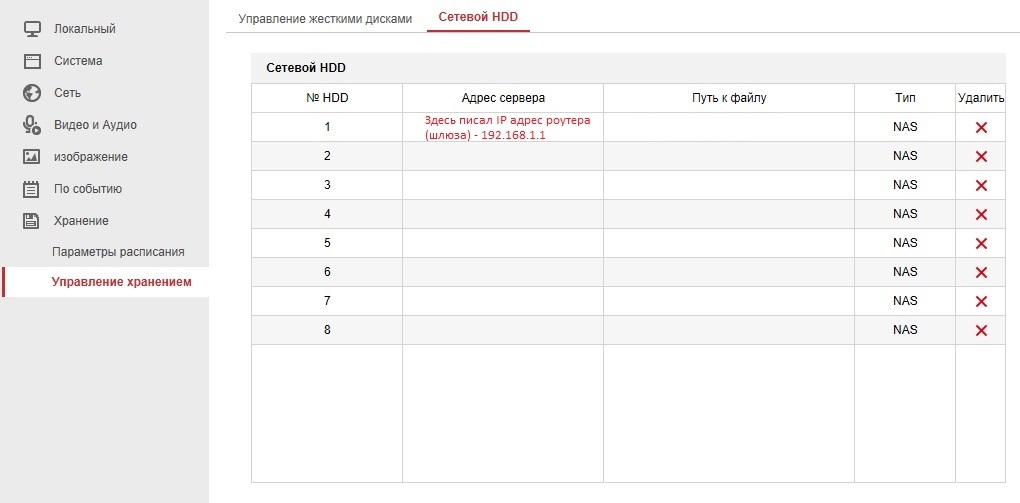Viewport: 1020px width, 503px height.
Task: Select the Сетевой HDD tab
Action: pyautogui.click(x=478, y=19)
